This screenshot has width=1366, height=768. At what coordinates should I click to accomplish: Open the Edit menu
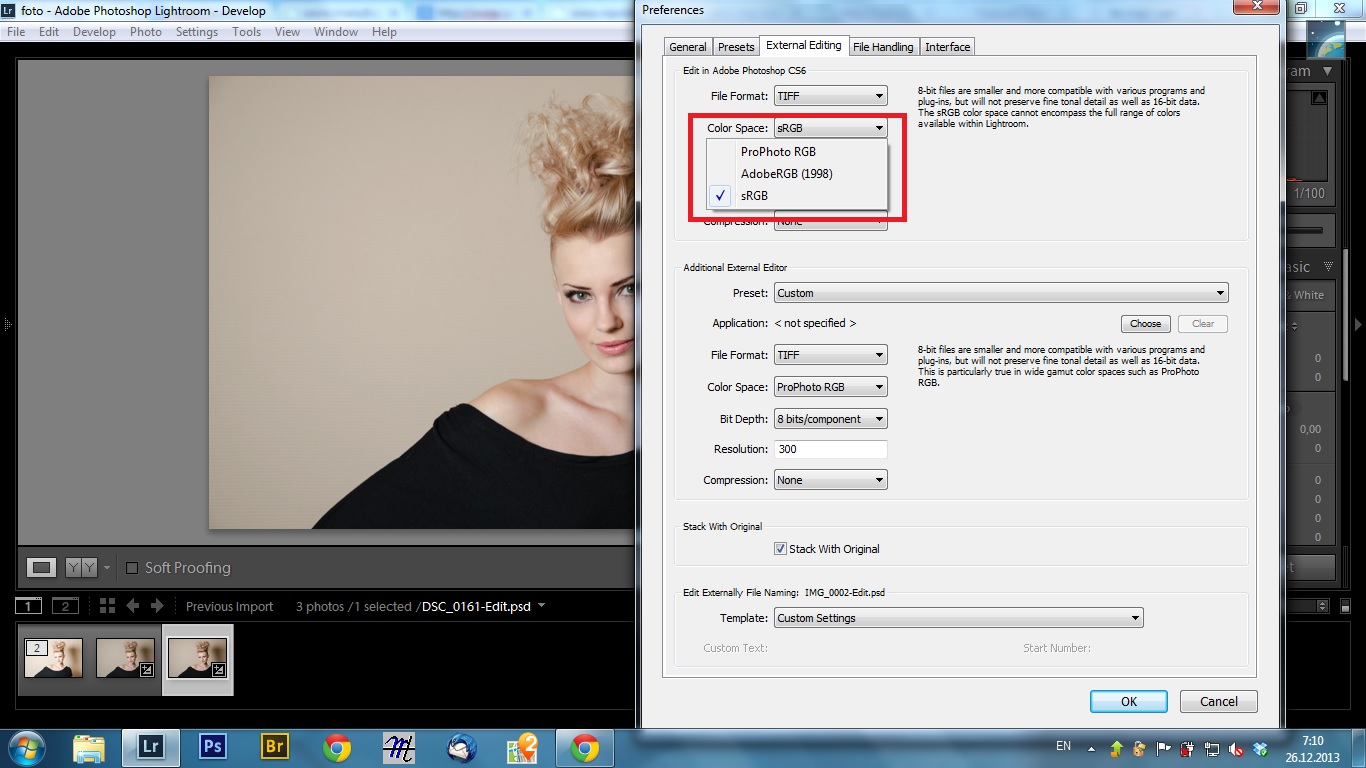pyautogui.click(x=49, y=32)
